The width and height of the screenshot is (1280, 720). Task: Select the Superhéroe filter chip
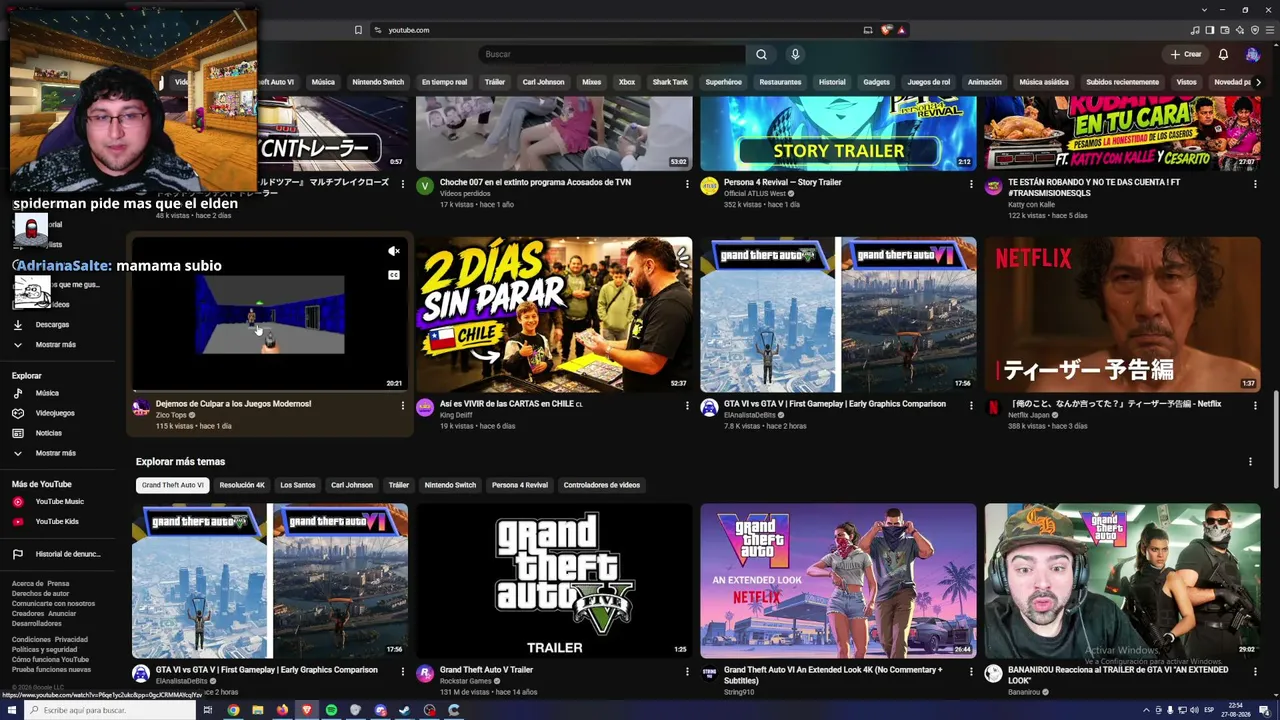pyautogui.click(x=723, y=82)
